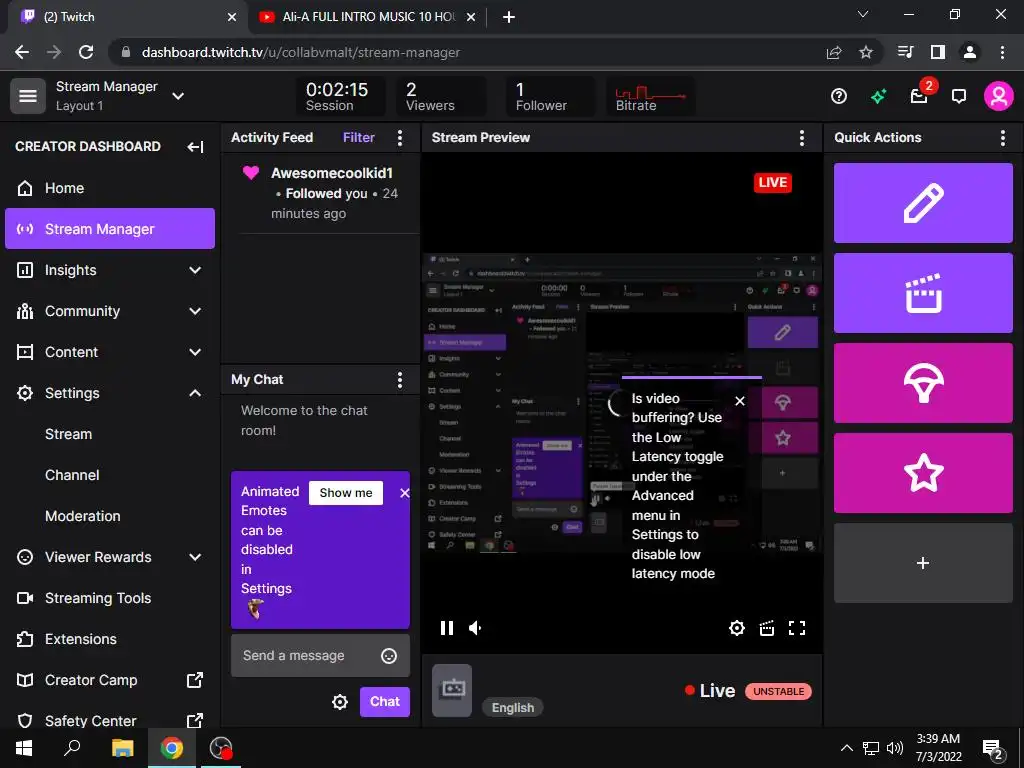
Task: Click the clip icon in player
Action: [767, 628]
